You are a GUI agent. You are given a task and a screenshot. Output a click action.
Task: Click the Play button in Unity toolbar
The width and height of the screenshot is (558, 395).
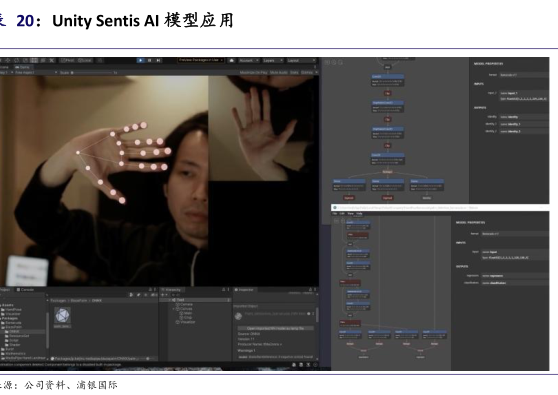point(141,60)
